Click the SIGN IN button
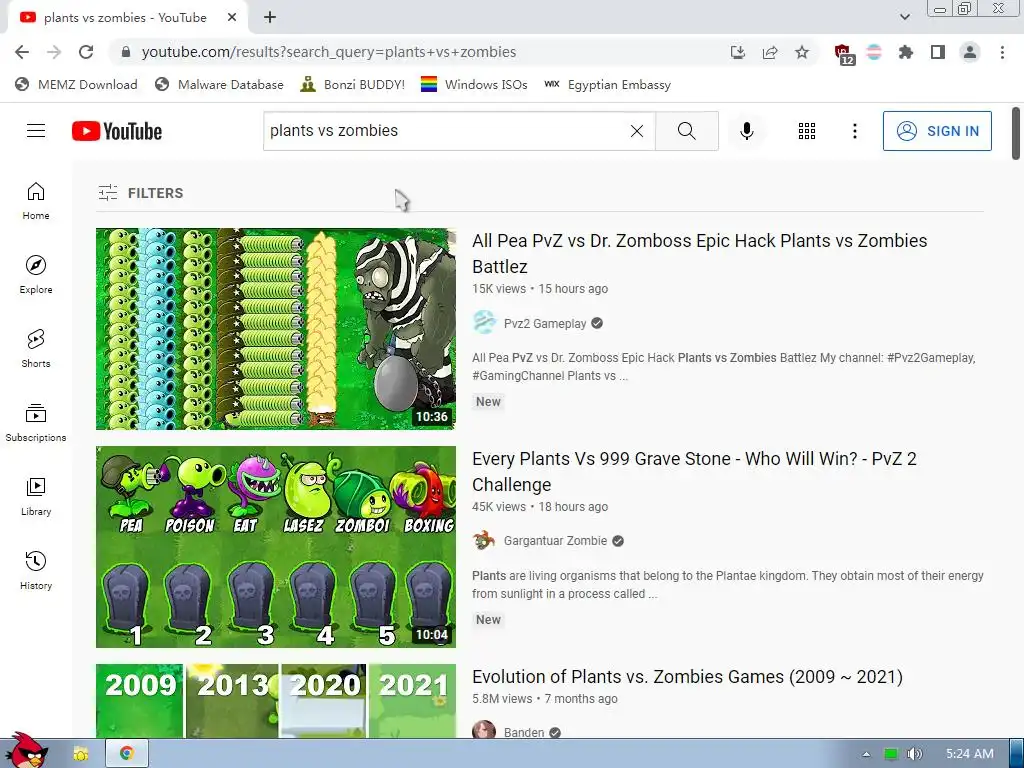This screenshot has width=1024, height=768. 937,131
